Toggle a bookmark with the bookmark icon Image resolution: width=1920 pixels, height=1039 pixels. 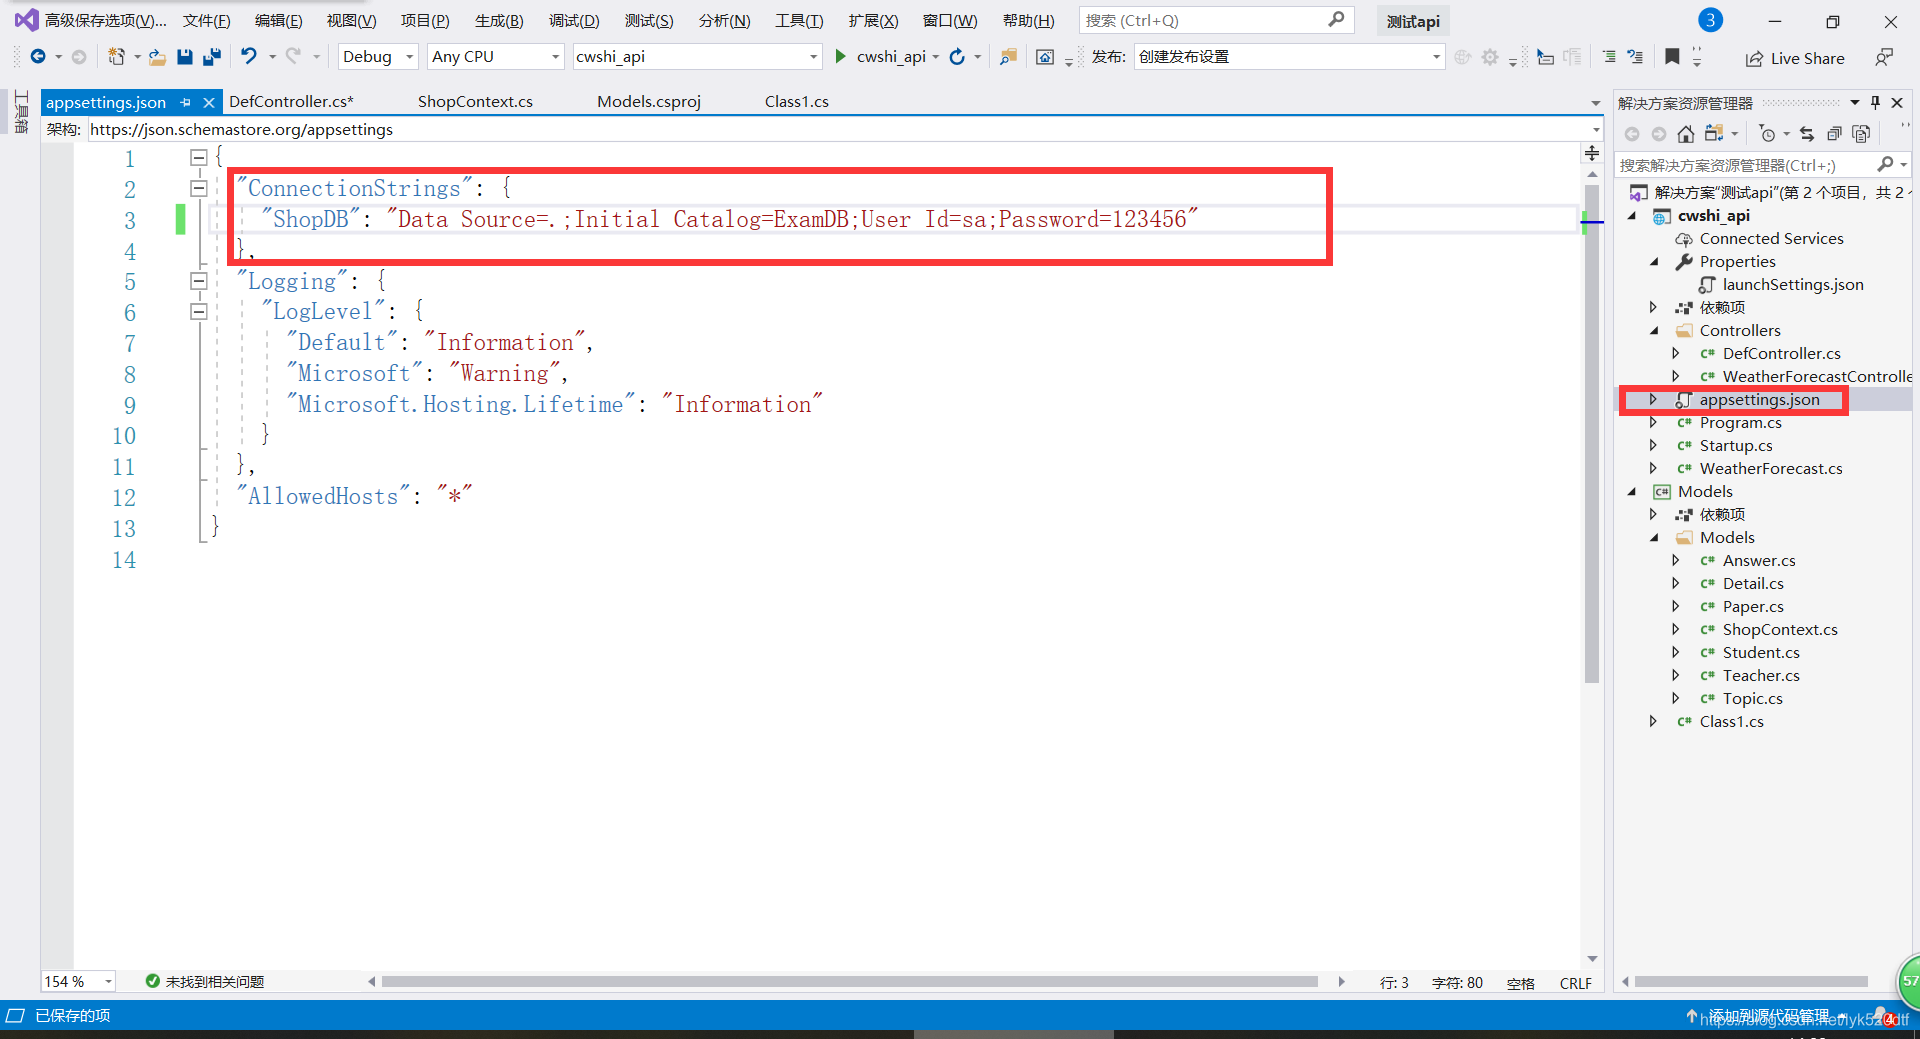[1672, 57]
